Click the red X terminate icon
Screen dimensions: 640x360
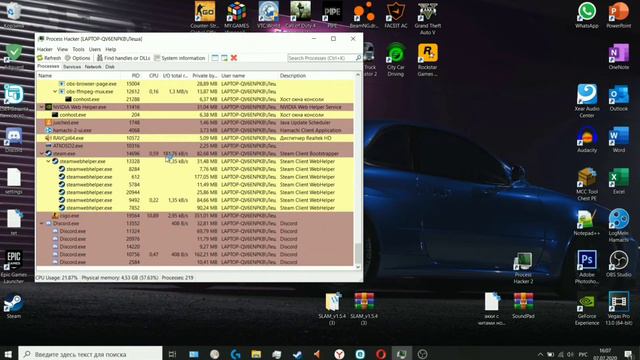[x=234, y=58]
